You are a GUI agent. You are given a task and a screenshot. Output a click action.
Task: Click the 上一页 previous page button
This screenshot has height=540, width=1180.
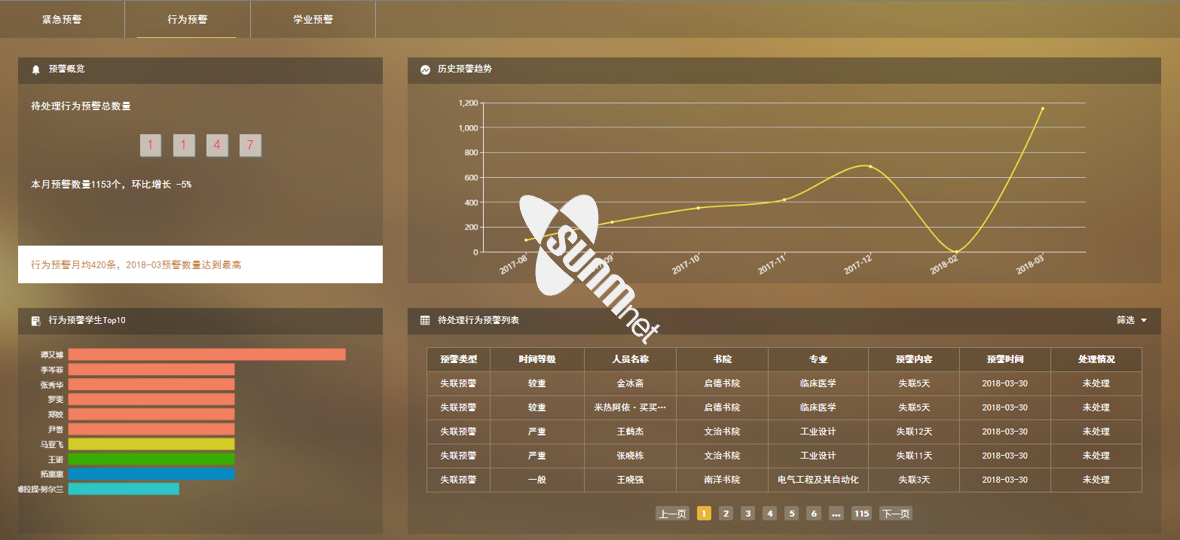[672, 514]
